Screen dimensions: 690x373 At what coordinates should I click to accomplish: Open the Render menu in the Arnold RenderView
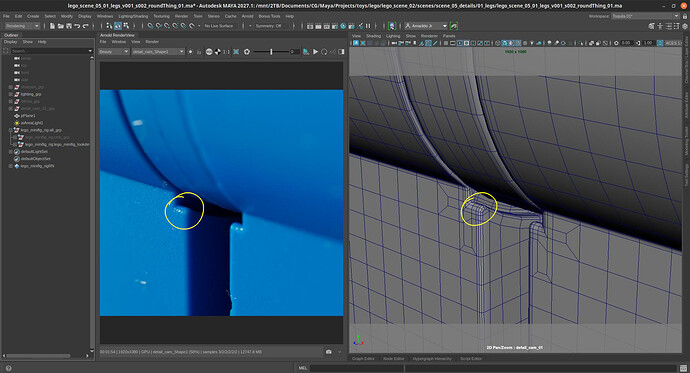pos(152,42)
